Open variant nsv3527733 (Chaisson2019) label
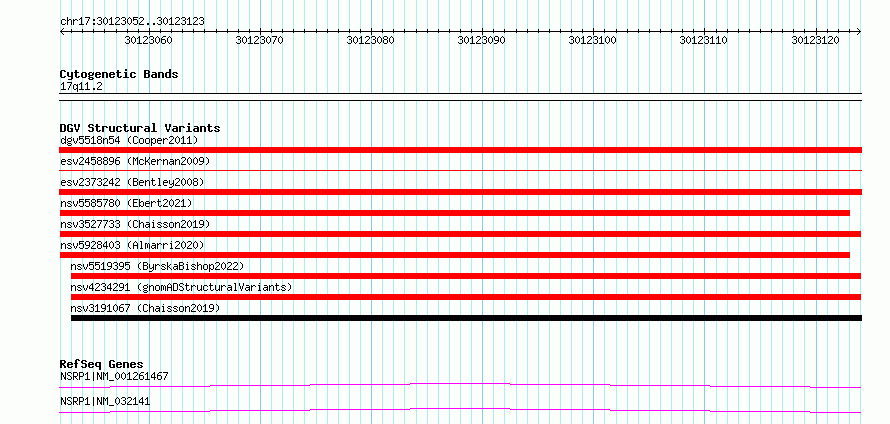This screenshot has width=890, height=424. [135, 224]
